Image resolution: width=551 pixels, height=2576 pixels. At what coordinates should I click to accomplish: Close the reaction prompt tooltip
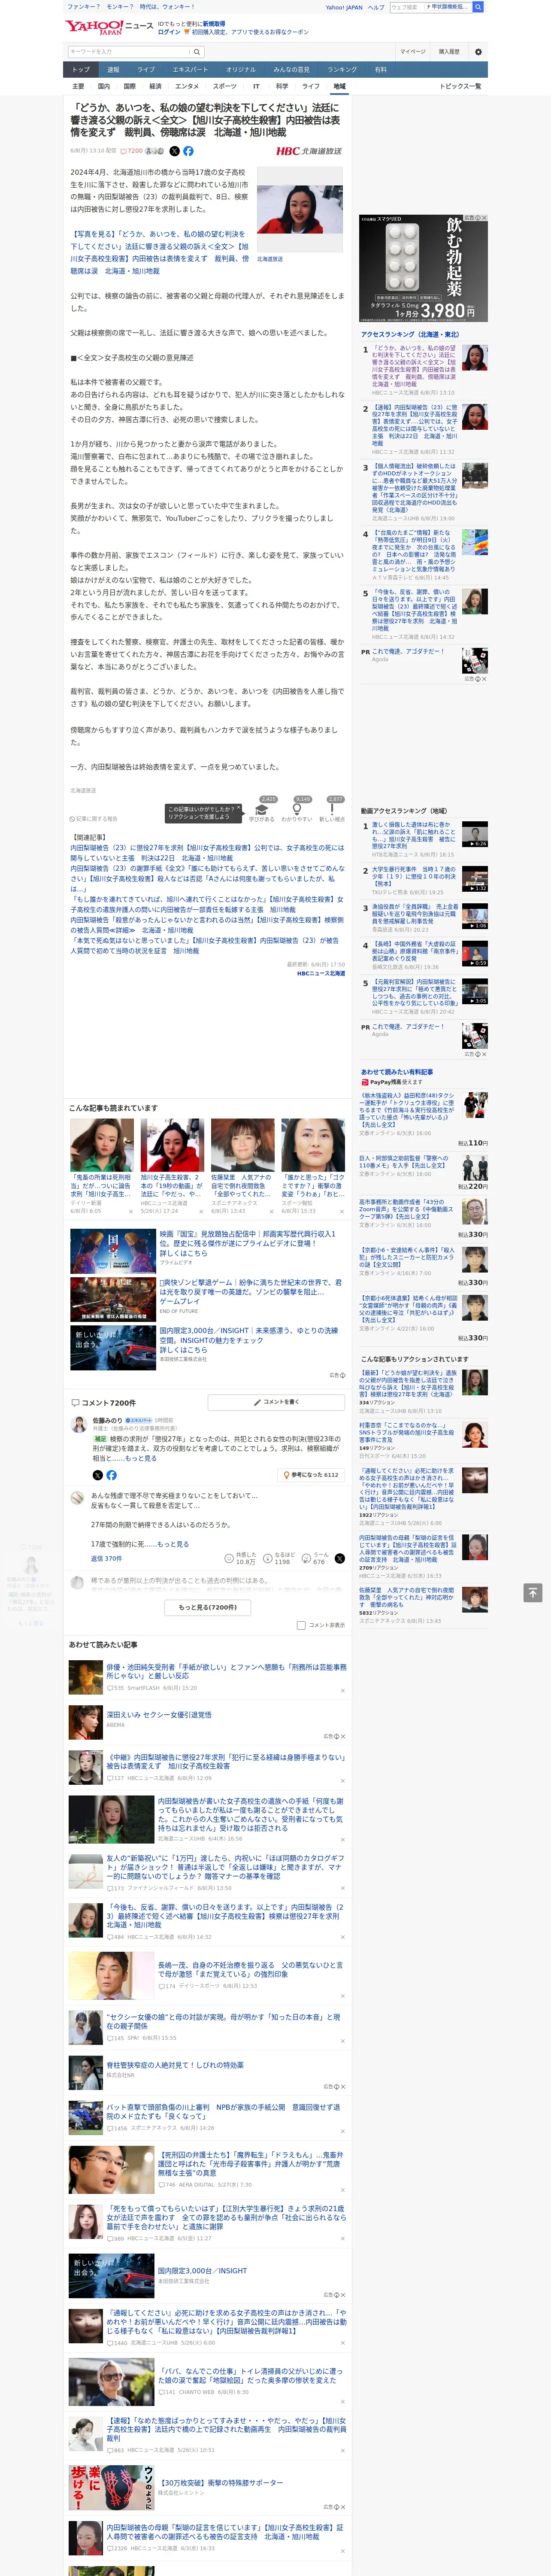[x=240, y=808]
